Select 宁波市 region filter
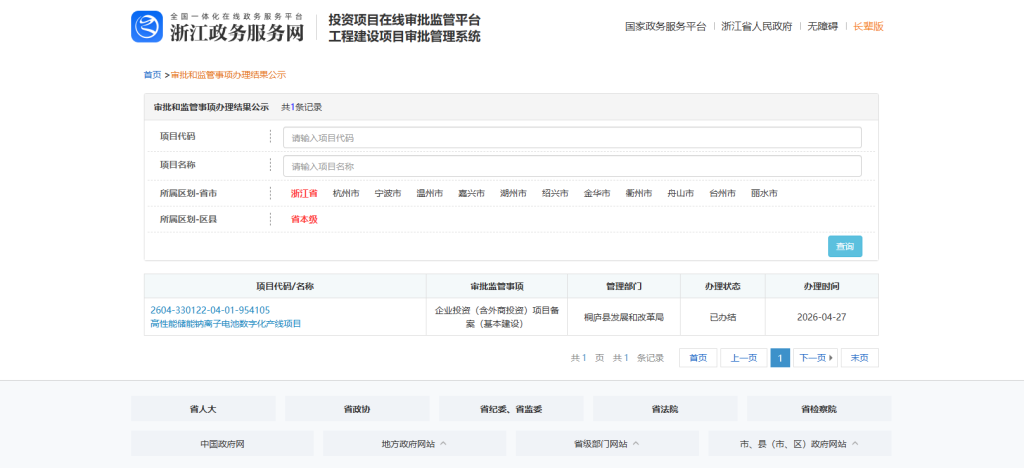 pyautogui.click(x=387, y=193)
